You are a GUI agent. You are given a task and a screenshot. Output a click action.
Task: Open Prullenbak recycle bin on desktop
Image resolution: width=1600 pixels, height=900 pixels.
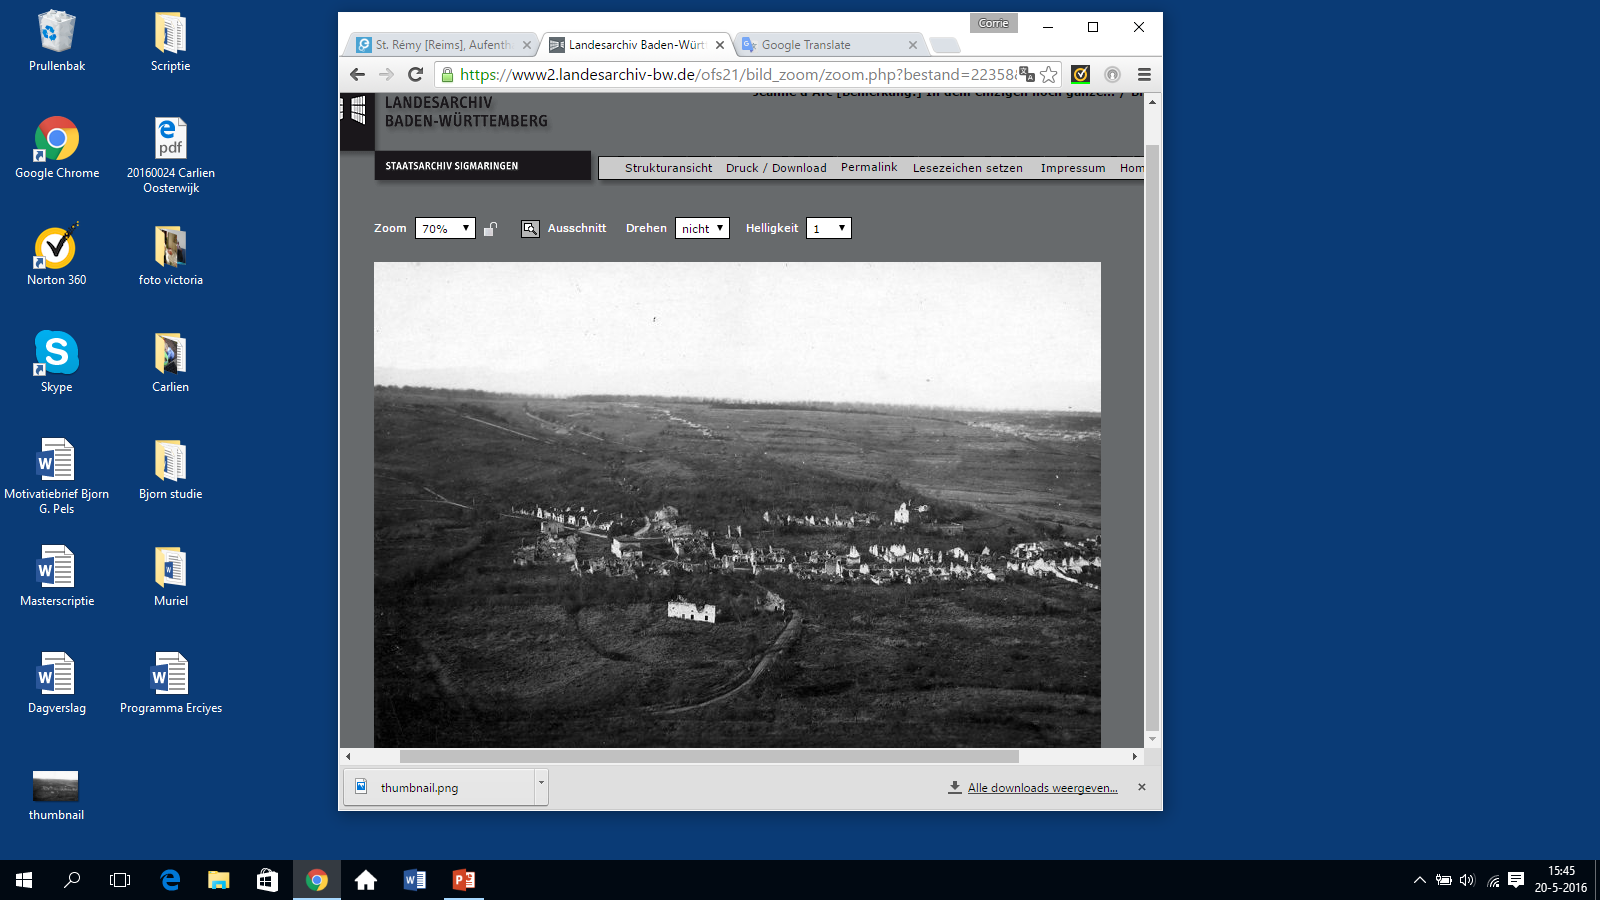(57, 42)
